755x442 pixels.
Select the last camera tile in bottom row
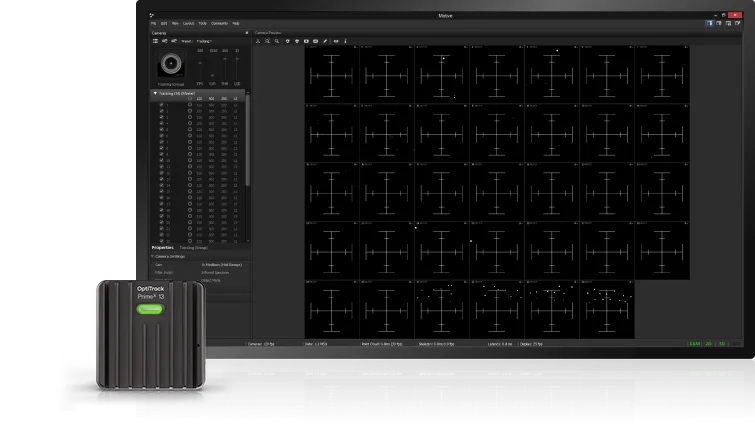(x=607, y=309)
